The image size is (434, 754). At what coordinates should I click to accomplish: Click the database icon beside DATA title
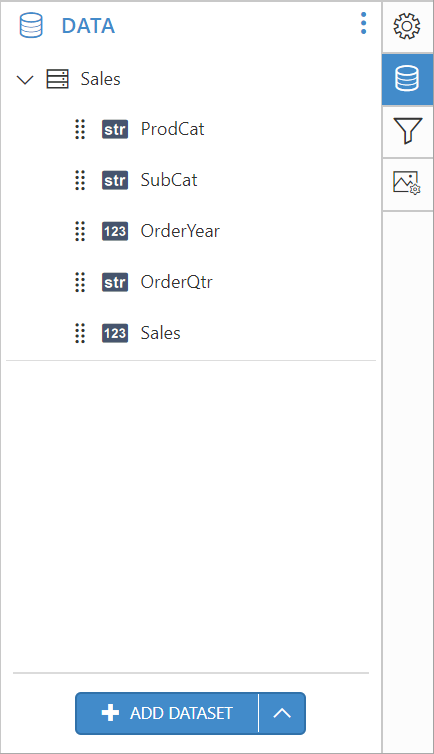[x=31, y=25]
